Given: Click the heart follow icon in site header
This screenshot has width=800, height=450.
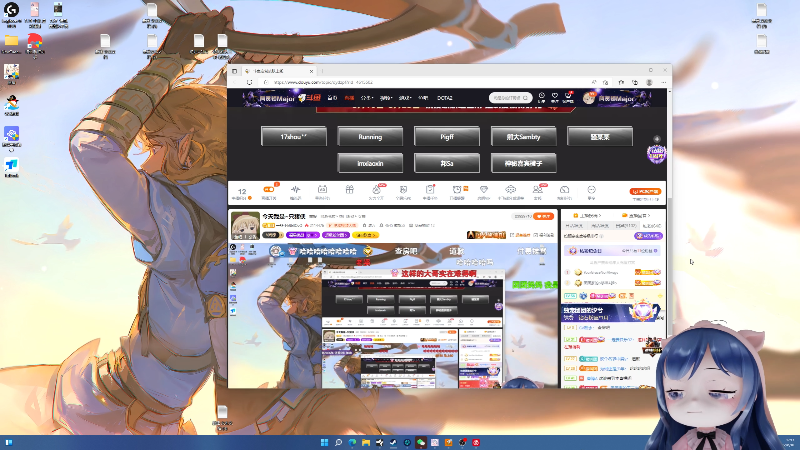Looking at the screenshot, I should point(555,97).
